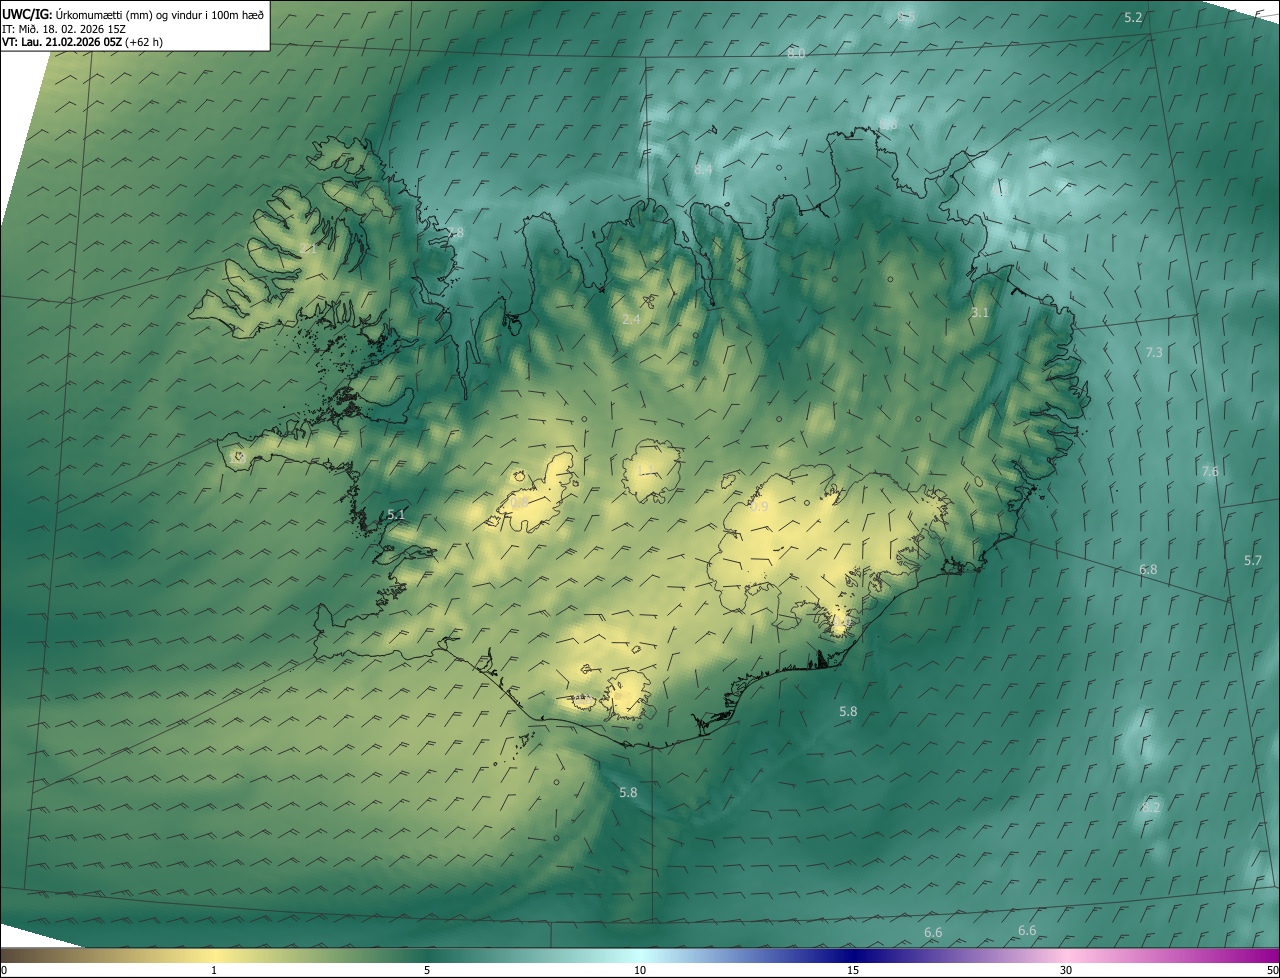Click the color scale tick label 0
Image resolution: width=1280 pixels, height=978 pixels.
(3, 970)
